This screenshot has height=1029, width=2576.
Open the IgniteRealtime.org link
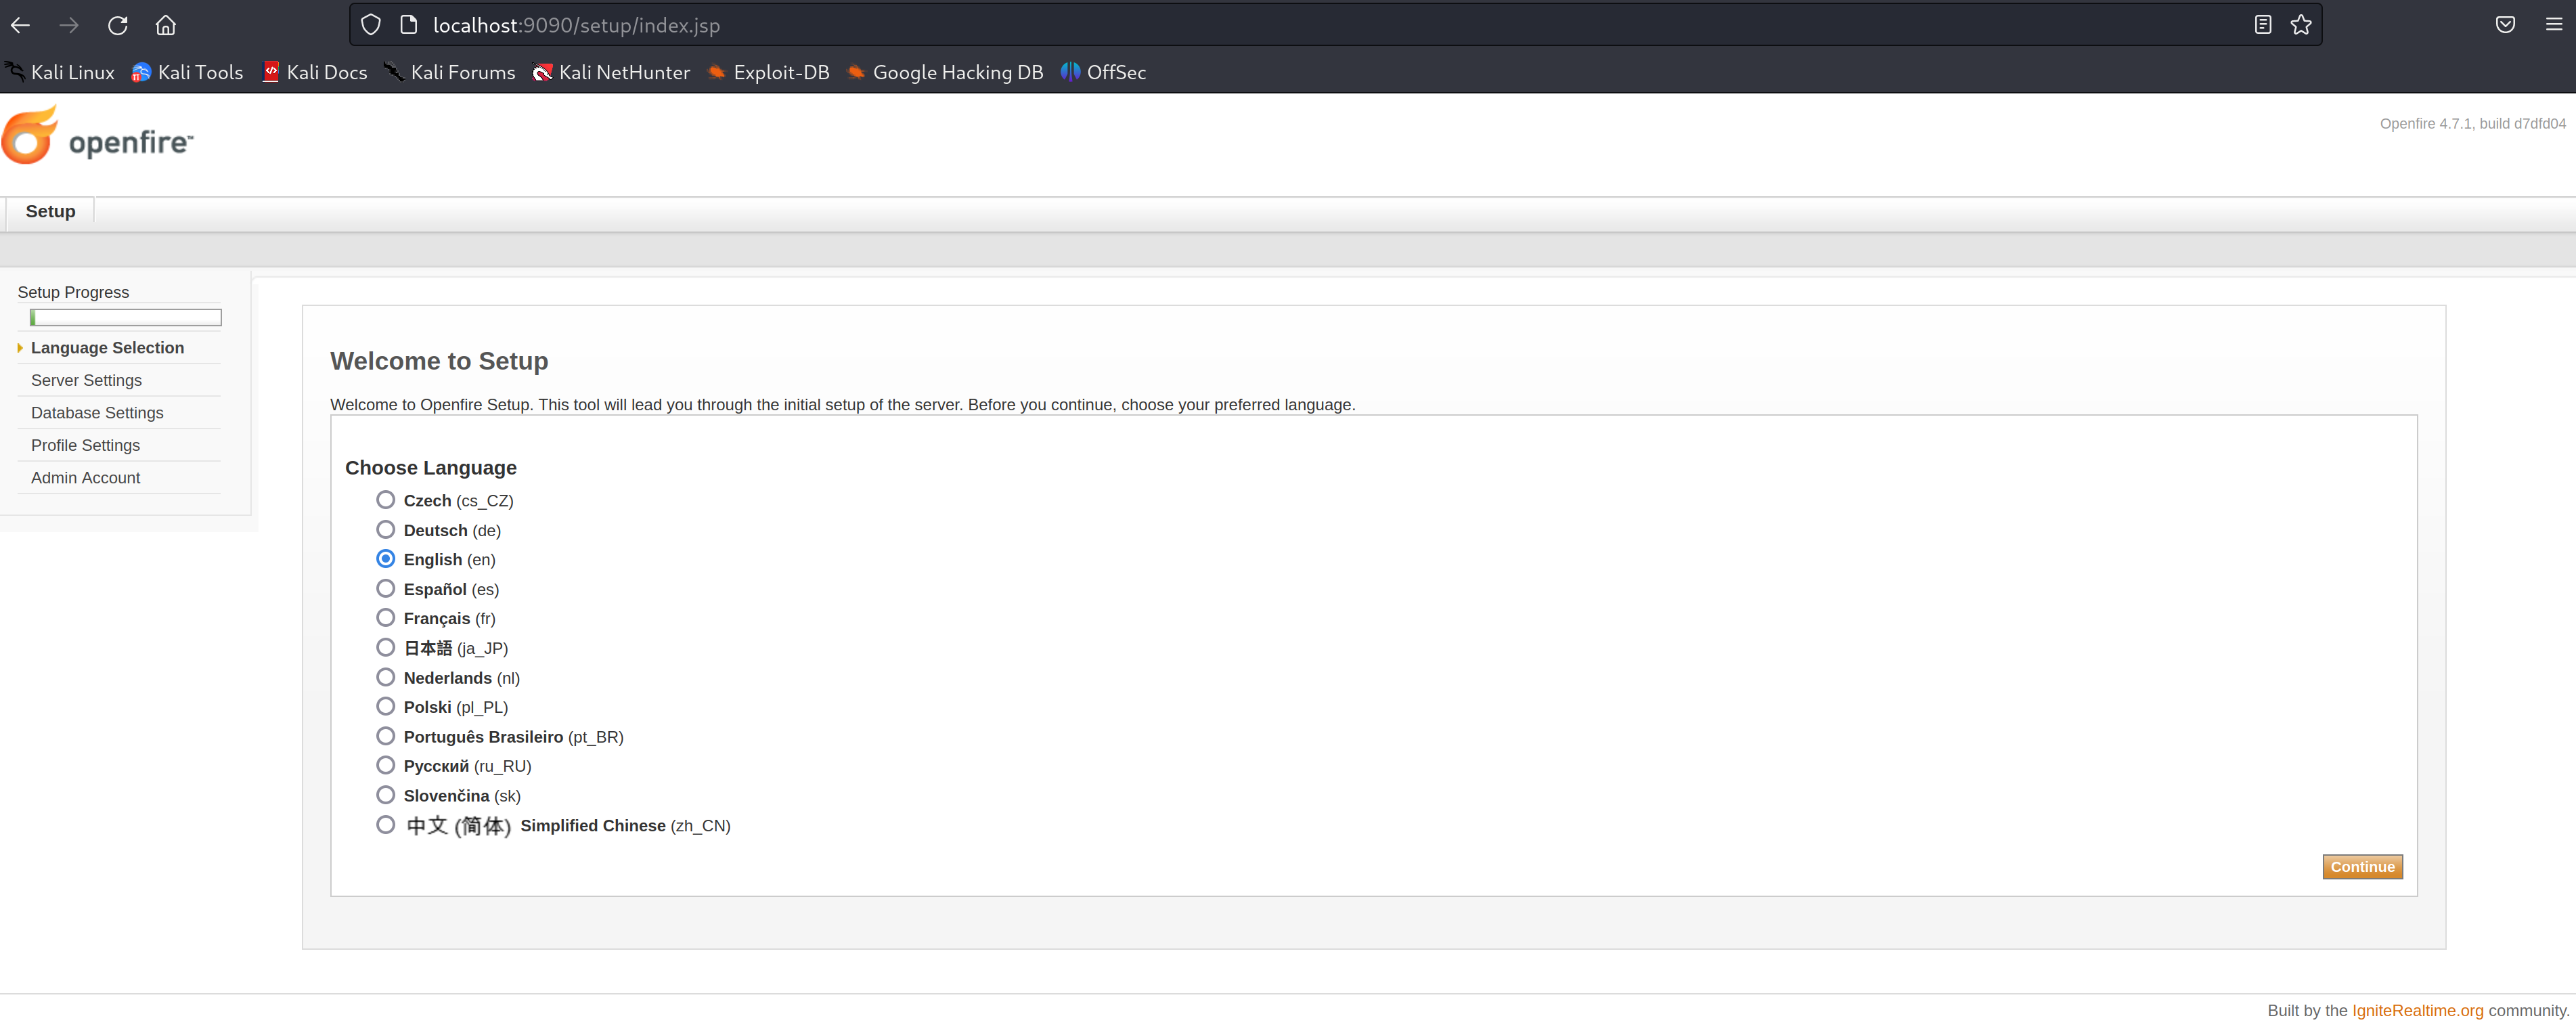[2417, 1010]
